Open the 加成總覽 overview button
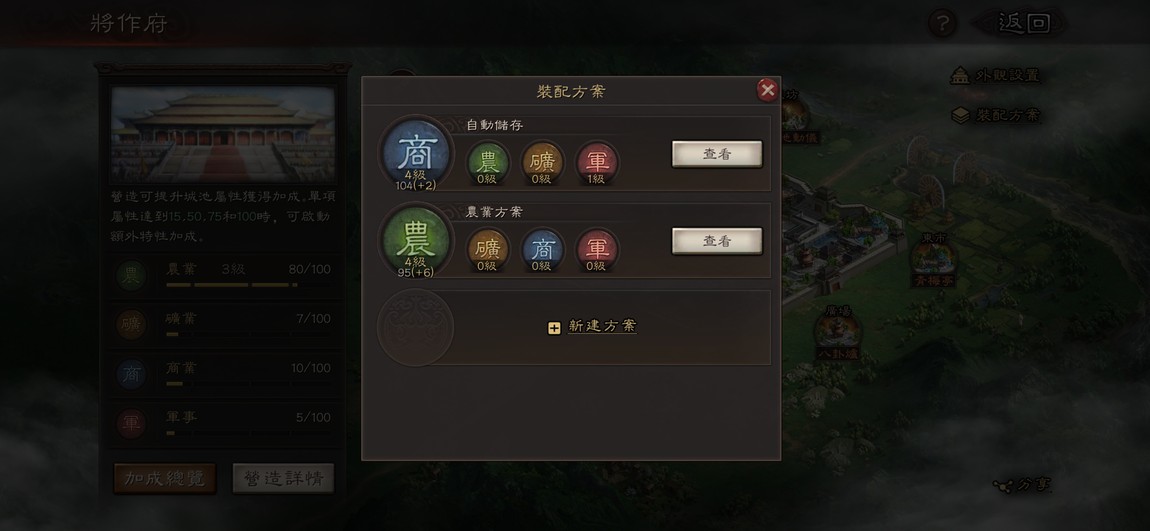 [x=164, y=478]
